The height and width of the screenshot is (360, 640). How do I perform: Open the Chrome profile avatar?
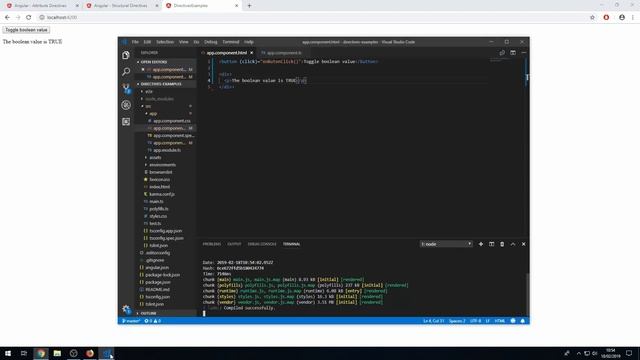(x=622, y=17)
